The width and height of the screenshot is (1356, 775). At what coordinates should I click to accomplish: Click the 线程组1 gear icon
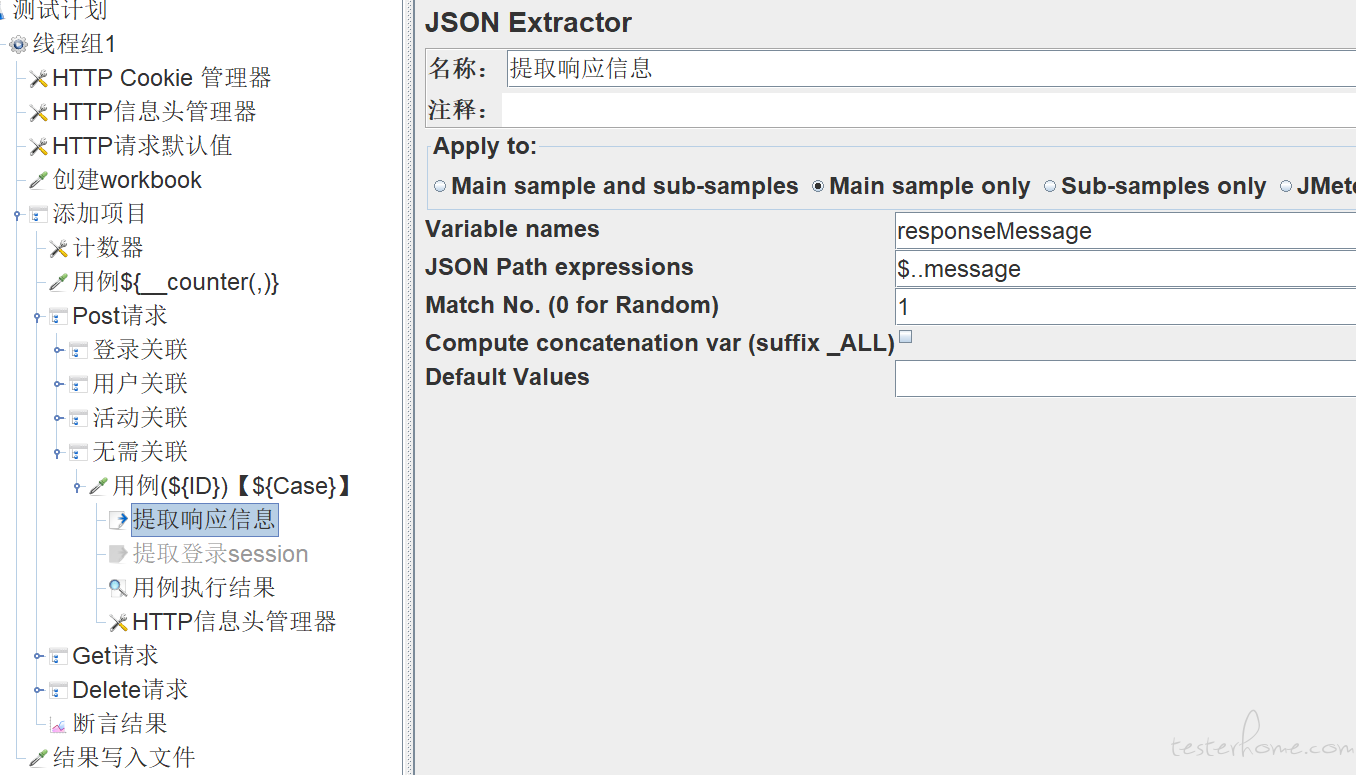pyautogui.click(x=18, y=45)
